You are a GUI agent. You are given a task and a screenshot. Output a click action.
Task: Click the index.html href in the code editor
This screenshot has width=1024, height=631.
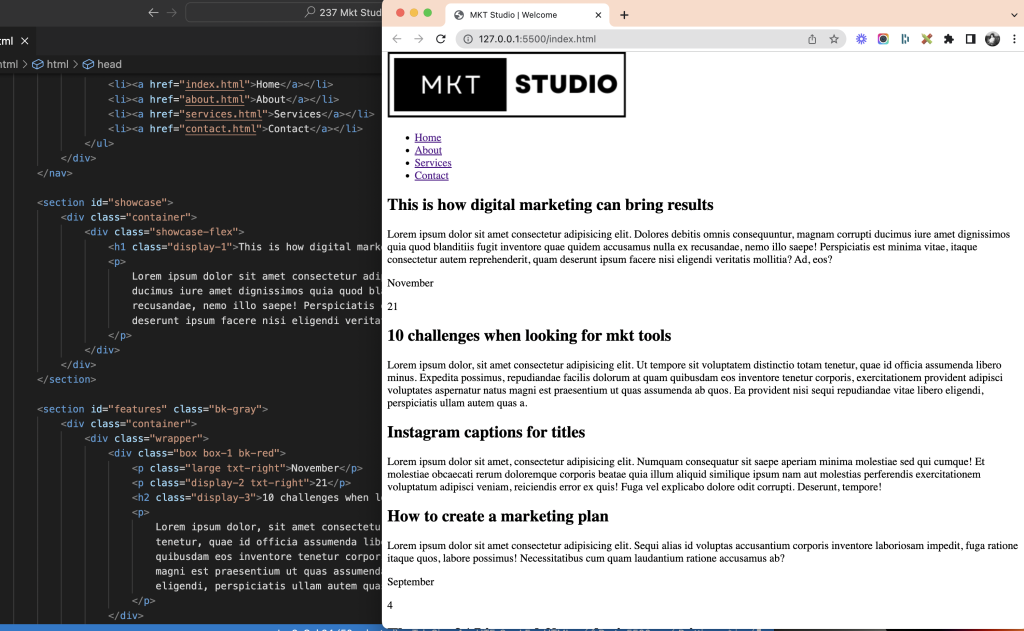pos(215,84)
